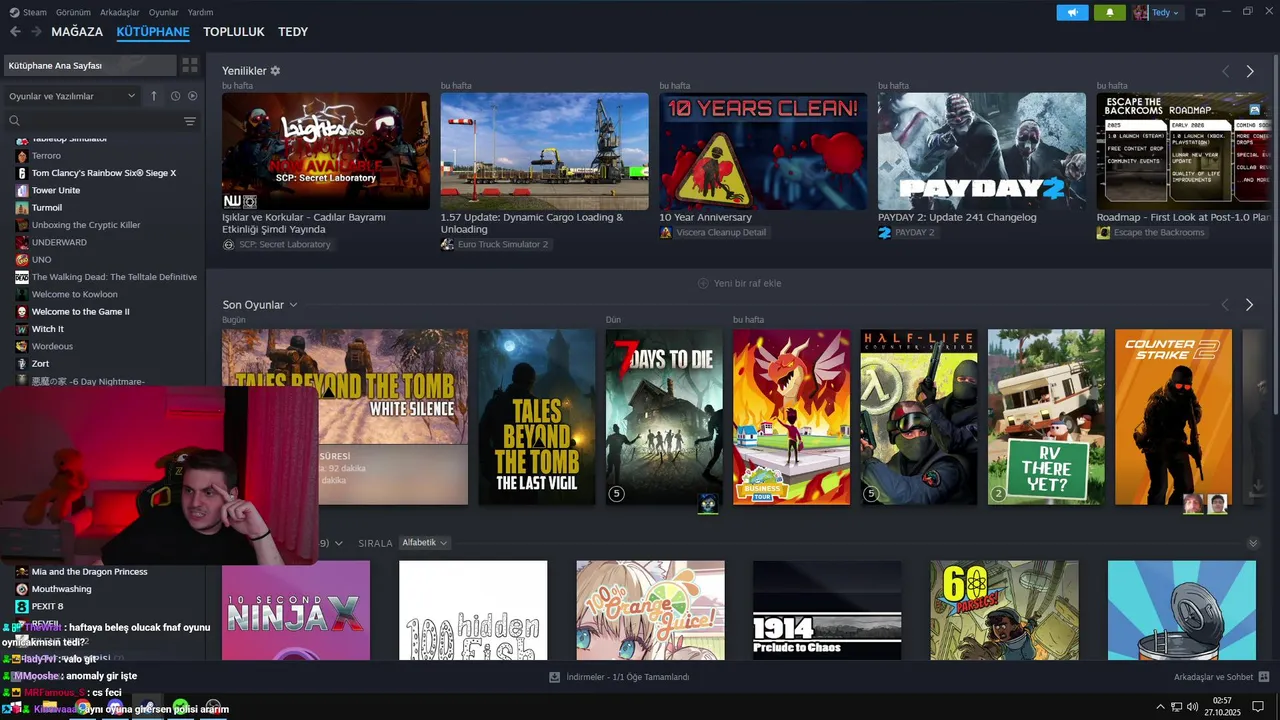
Task: Open Arkadaşlar menu
Action: pos(120,12)
